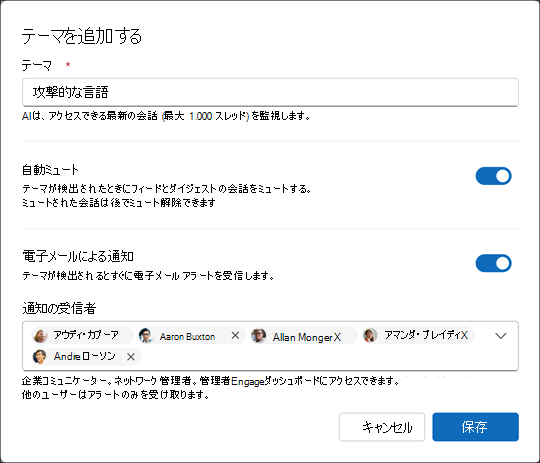
Task: Toggle the 自動ミュート switch
Action: click(493, 176)
